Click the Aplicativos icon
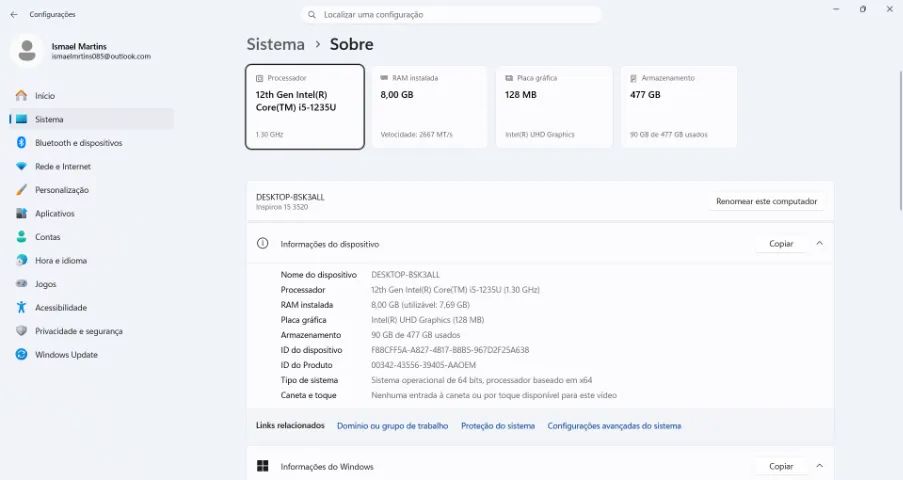Viewport: 903px width, 480px height. pyautogui.click(x=21, y=213)
